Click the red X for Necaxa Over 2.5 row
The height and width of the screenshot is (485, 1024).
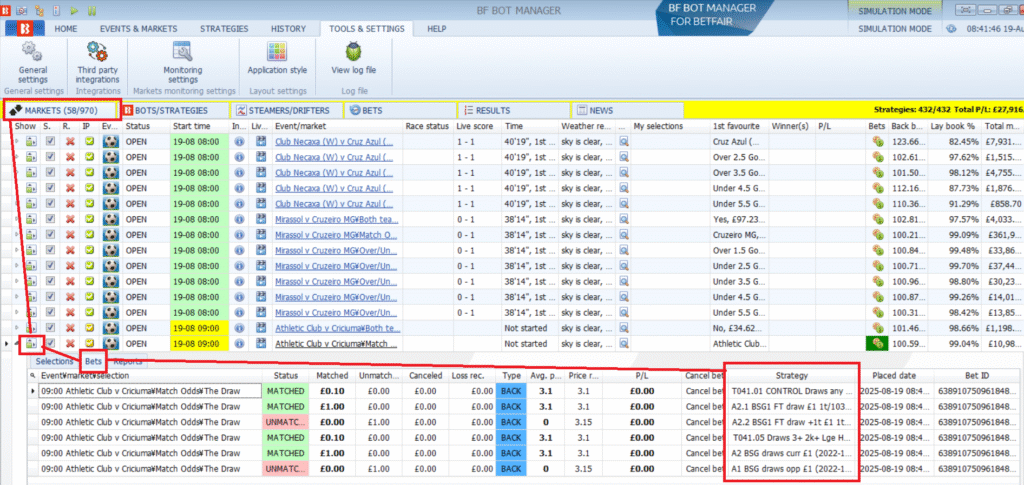tap(71, 156)
